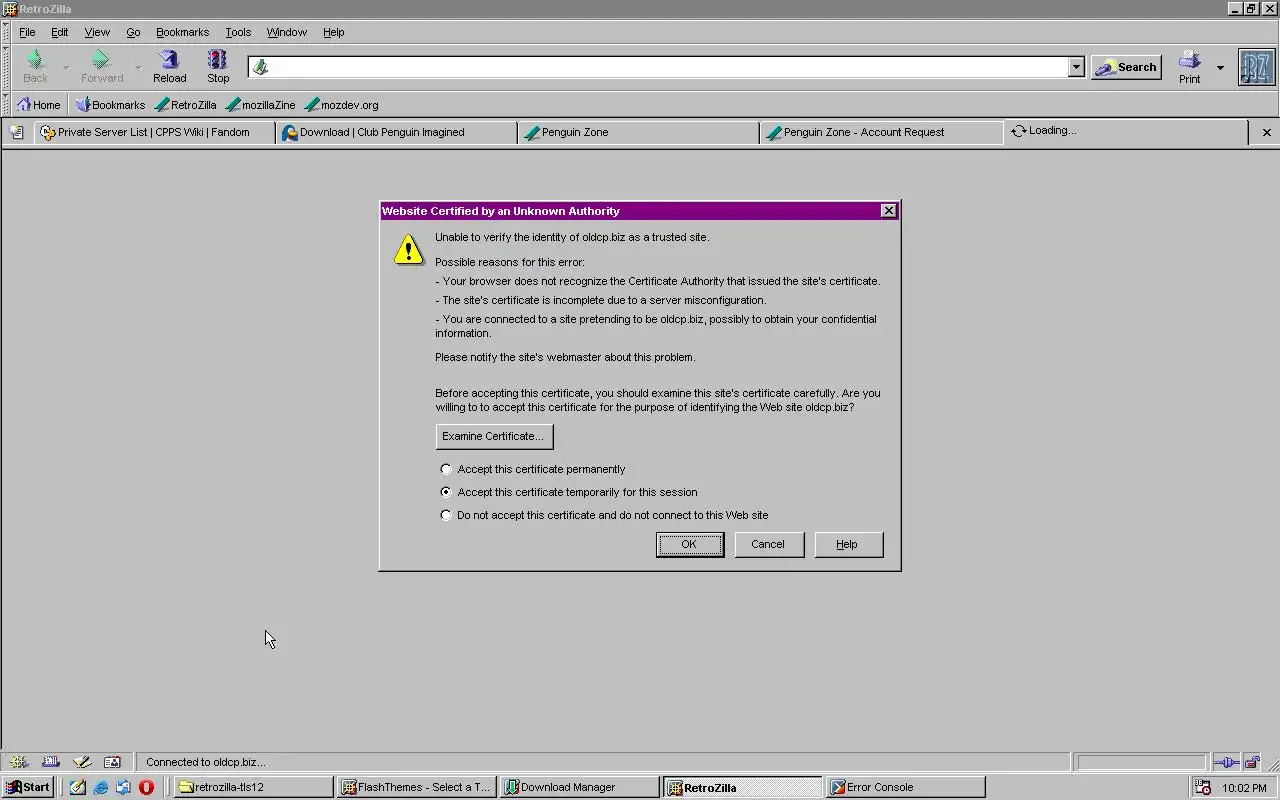1280x800 pixels.
Task: Click the Examine Certificate... button
Action: (x=494, y=436)
